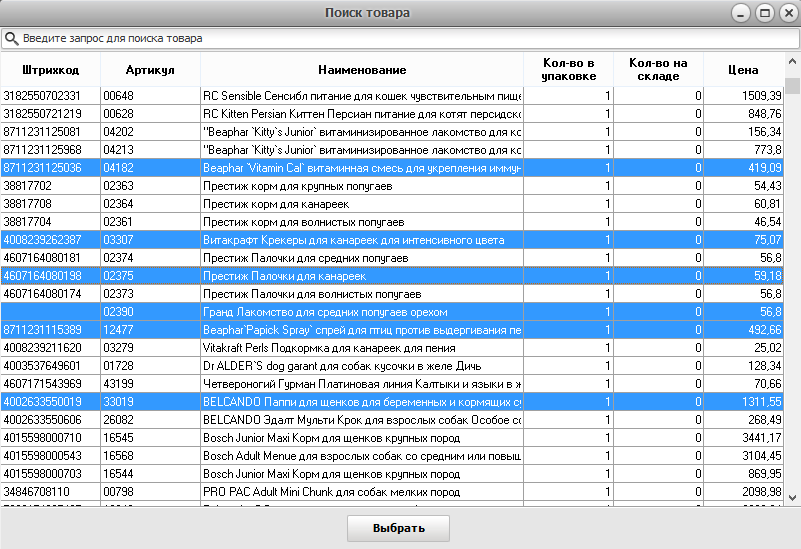The width and height of the screenshot is (801, 549).
Task: Click barcode 4015598000710
Action: point(42,438)
